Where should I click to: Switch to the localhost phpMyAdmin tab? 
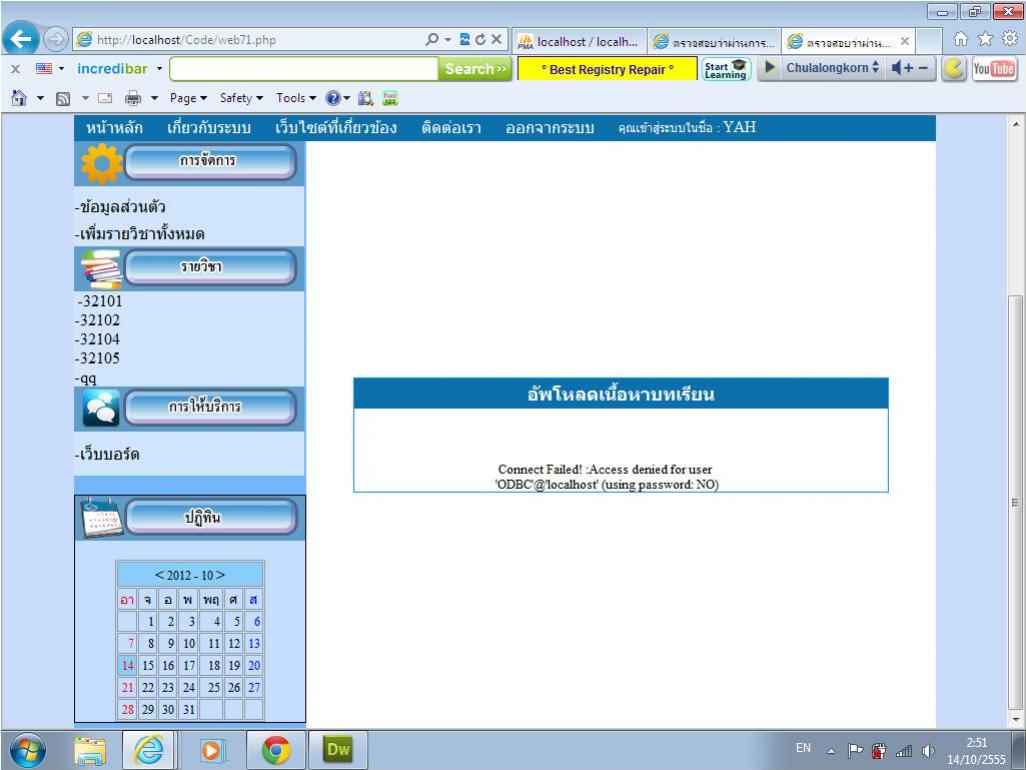coord(579,41)
